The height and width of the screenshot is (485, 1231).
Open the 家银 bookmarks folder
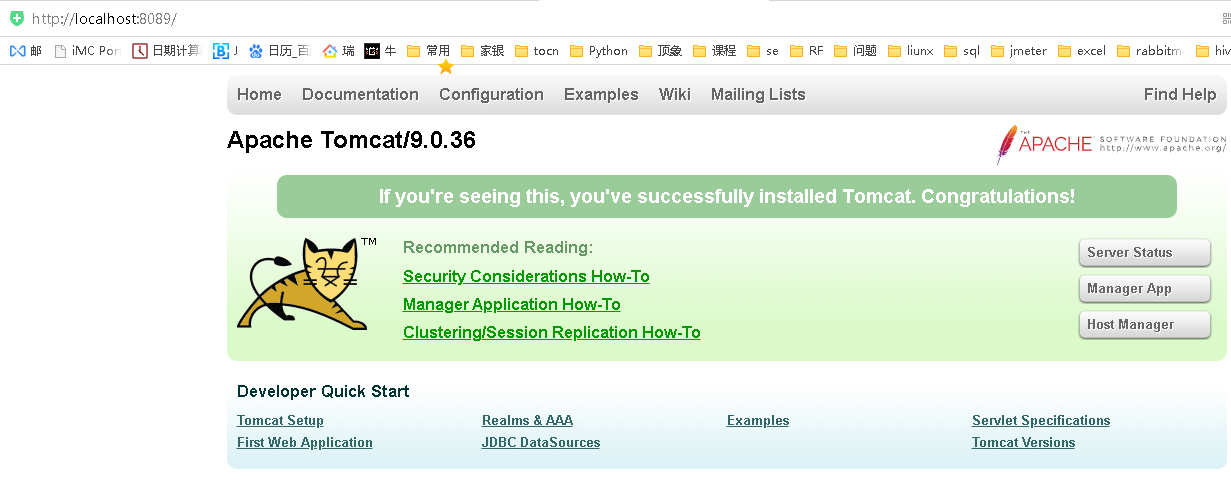[482, 51]
